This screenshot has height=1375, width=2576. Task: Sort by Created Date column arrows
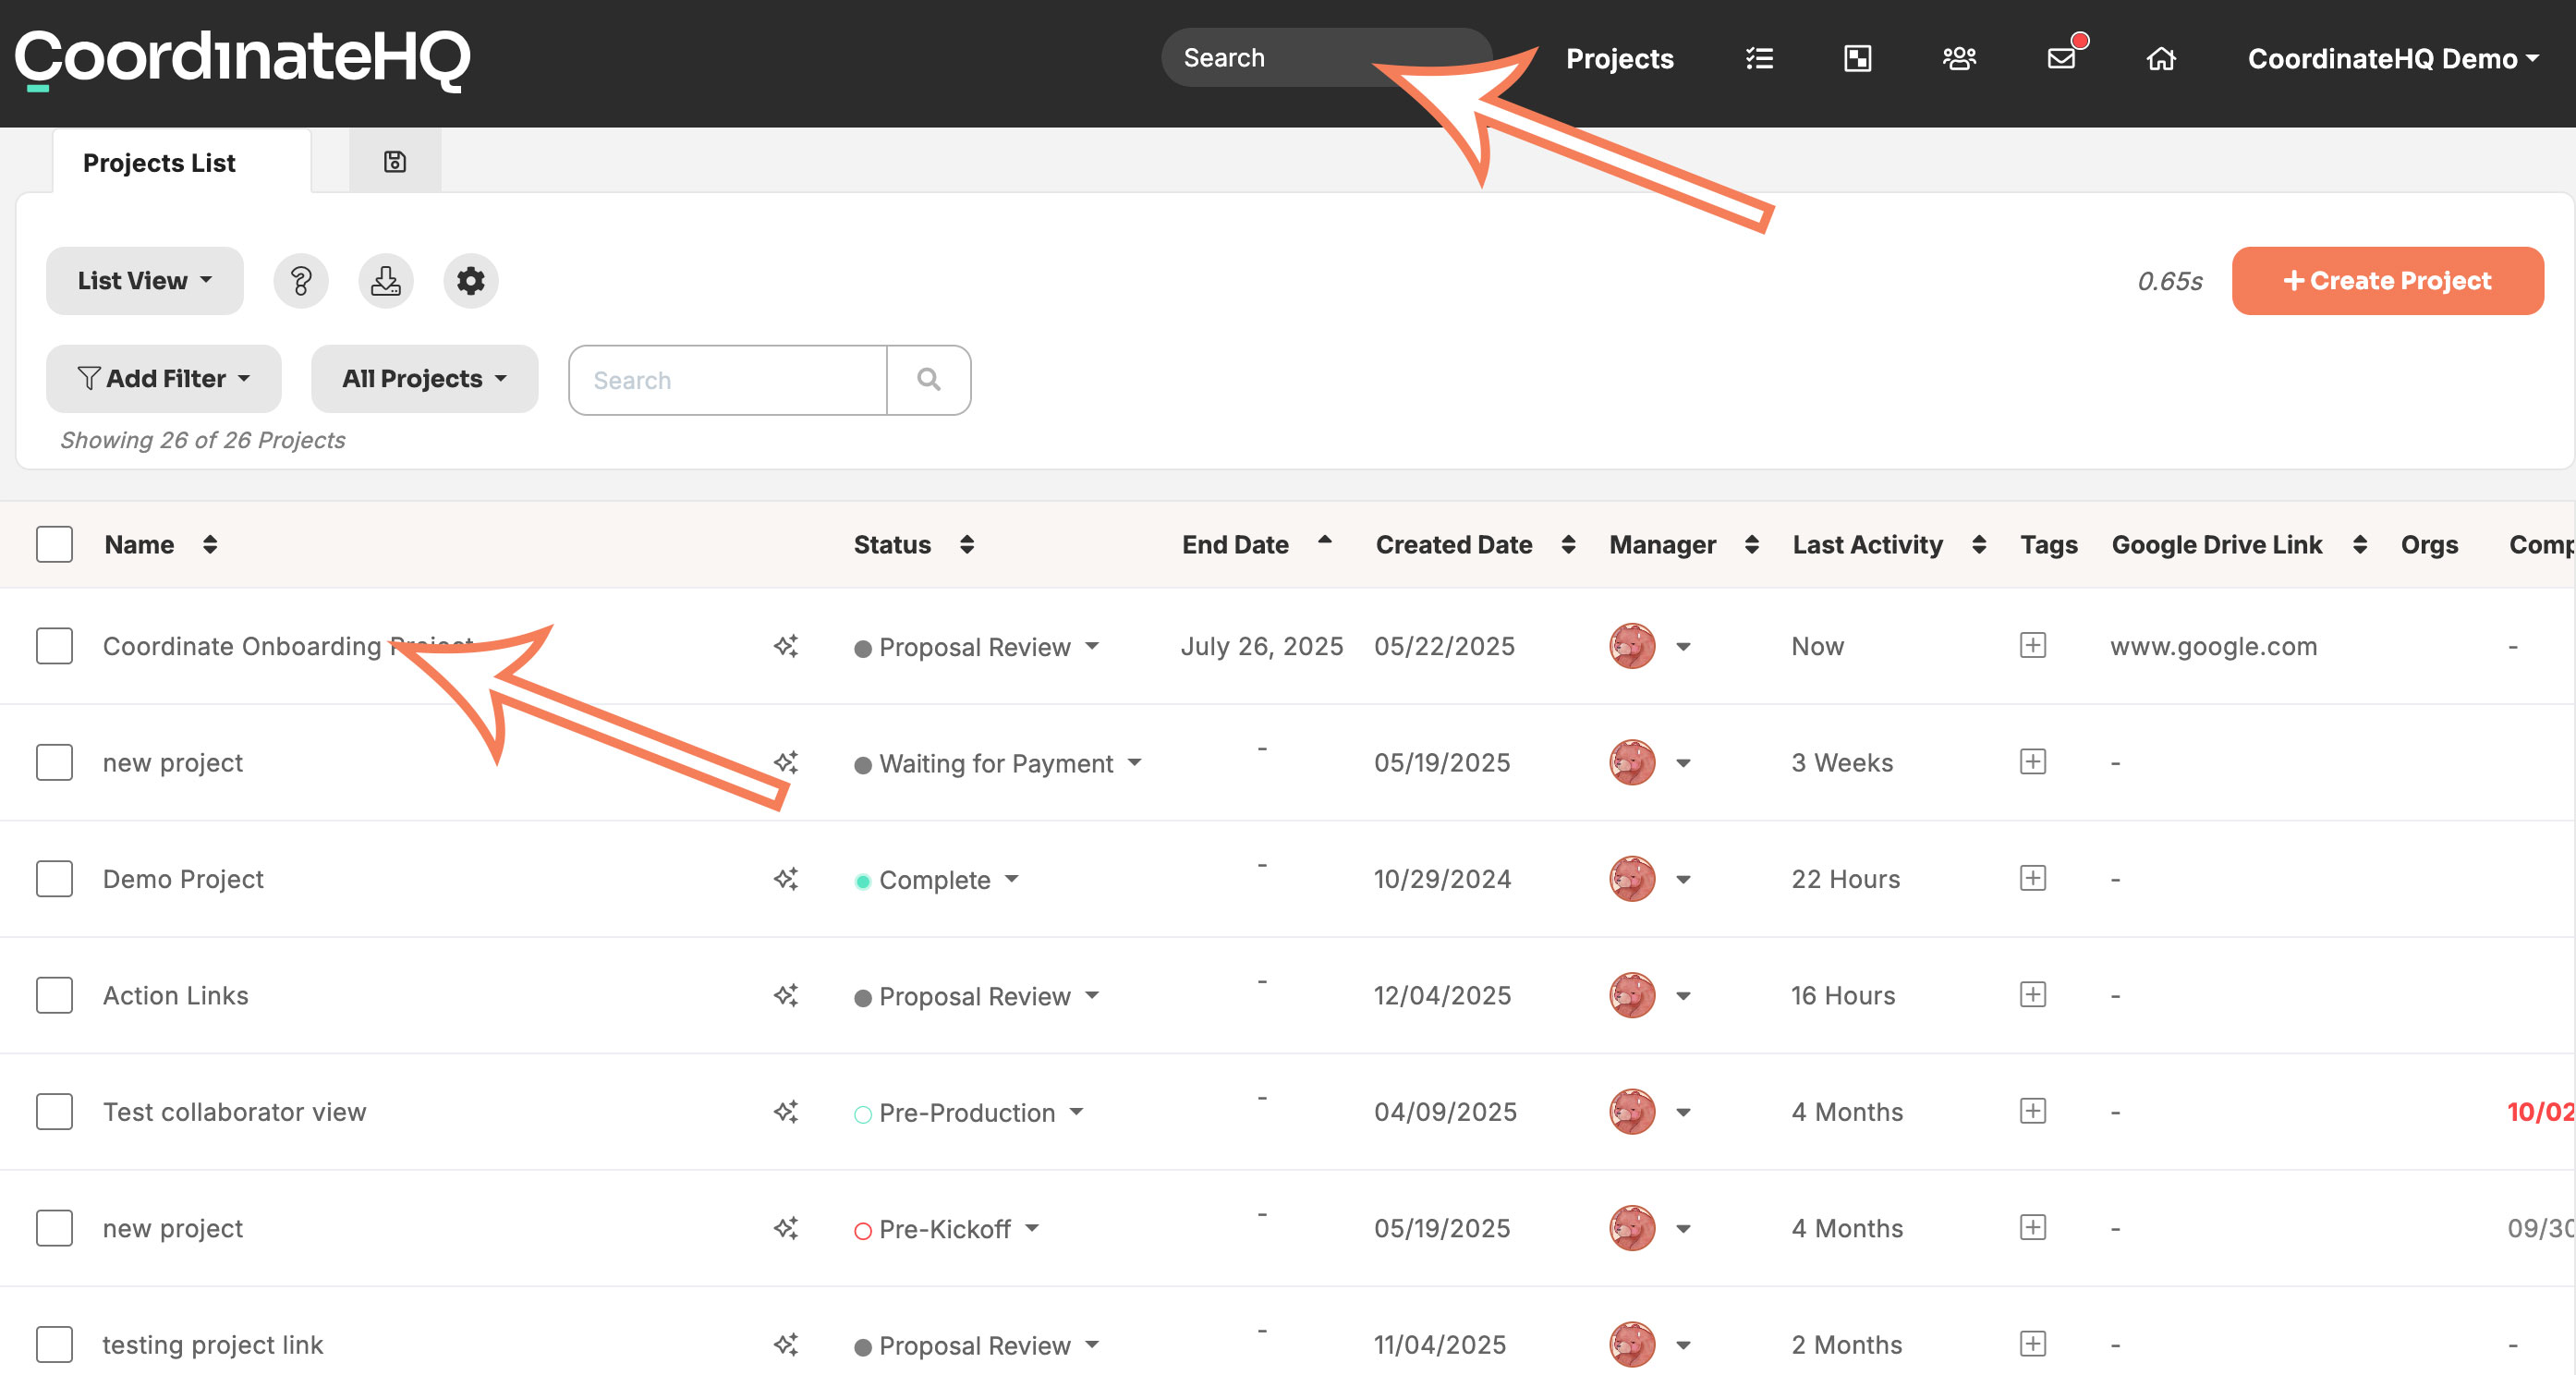1568,545
